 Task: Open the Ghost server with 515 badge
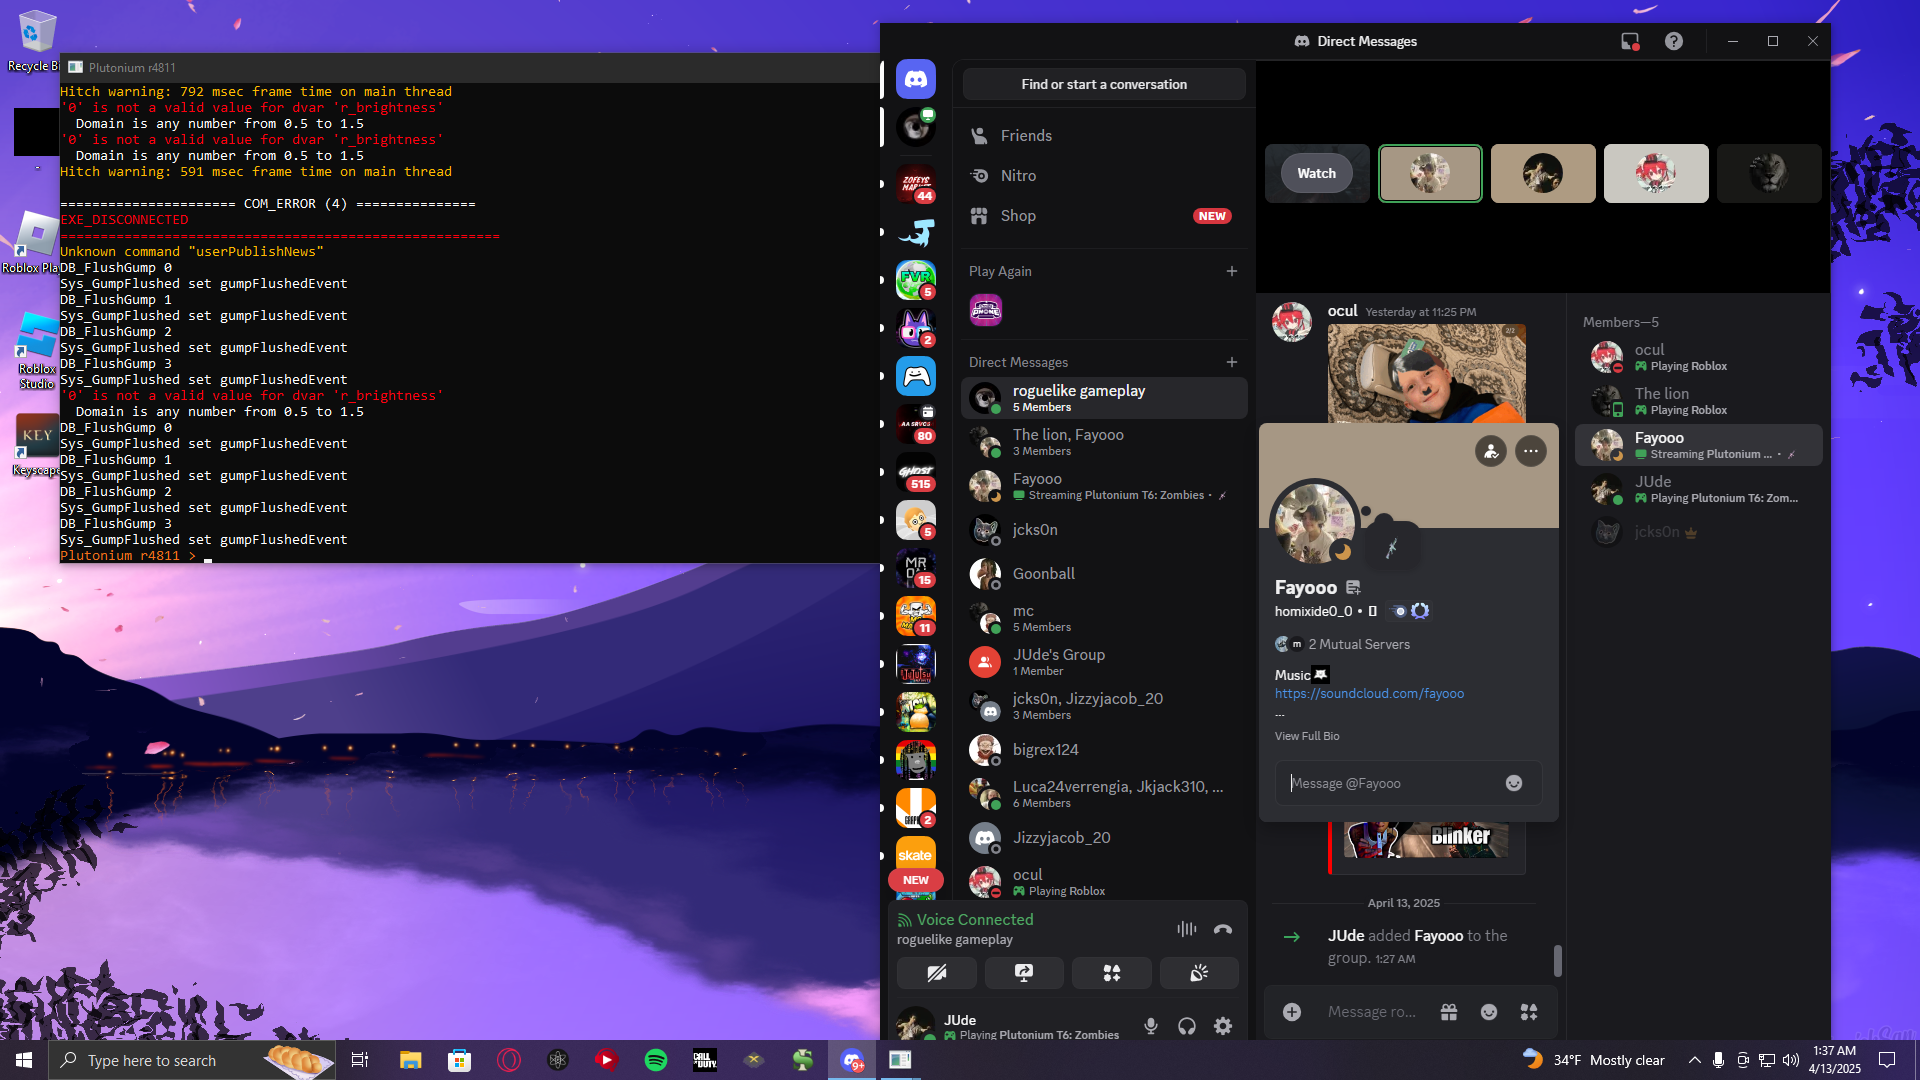pos(915,472)
